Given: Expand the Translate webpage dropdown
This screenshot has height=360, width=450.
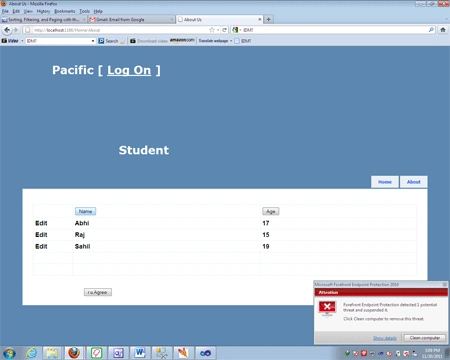Looking at the screenshot, I should coord(231,41).
